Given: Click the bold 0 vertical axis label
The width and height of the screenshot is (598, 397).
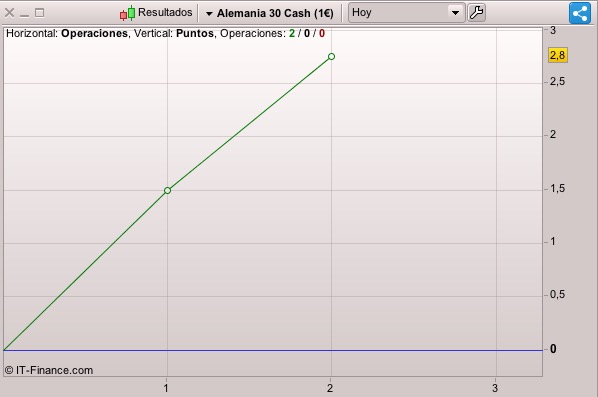Looking at the screenshot, I should click(x=553, y=349).
